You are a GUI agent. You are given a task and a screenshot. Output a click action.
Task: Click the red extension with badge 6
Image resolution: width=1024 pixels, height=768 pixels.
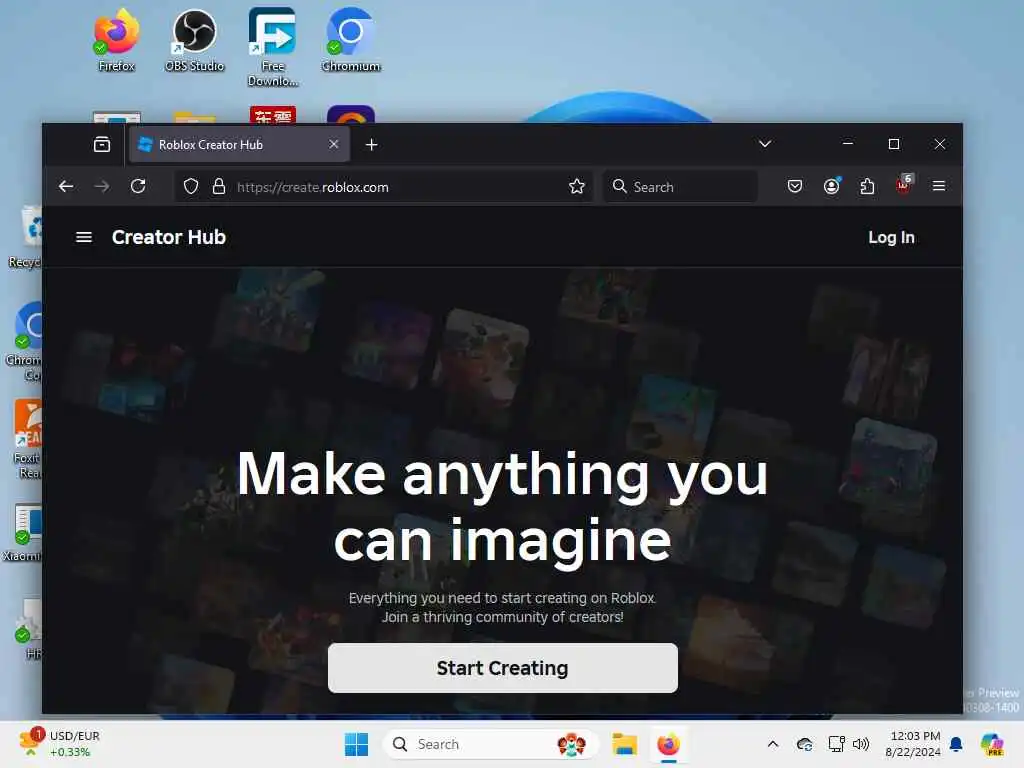pyautogui.click(x=904, y=184)
